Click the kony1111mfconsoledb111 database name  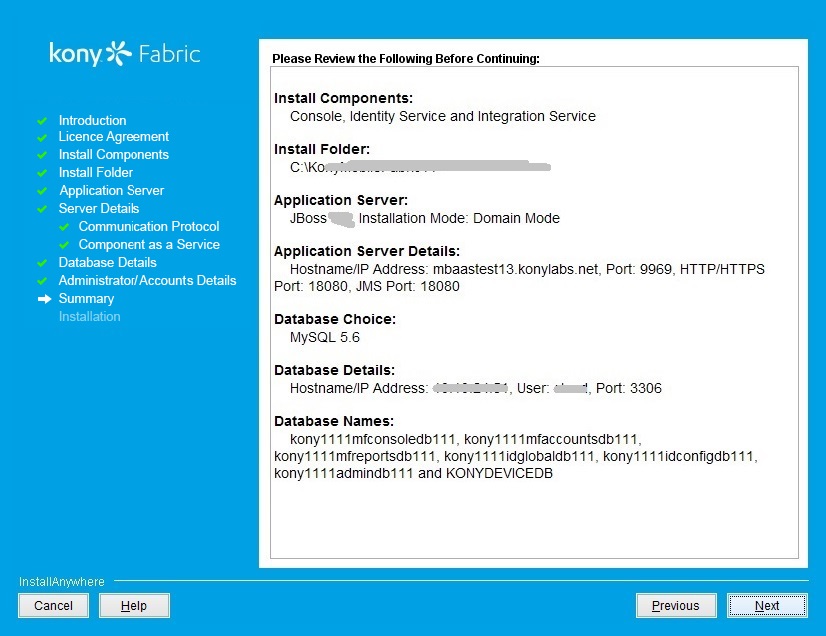(x=372, y=439)
